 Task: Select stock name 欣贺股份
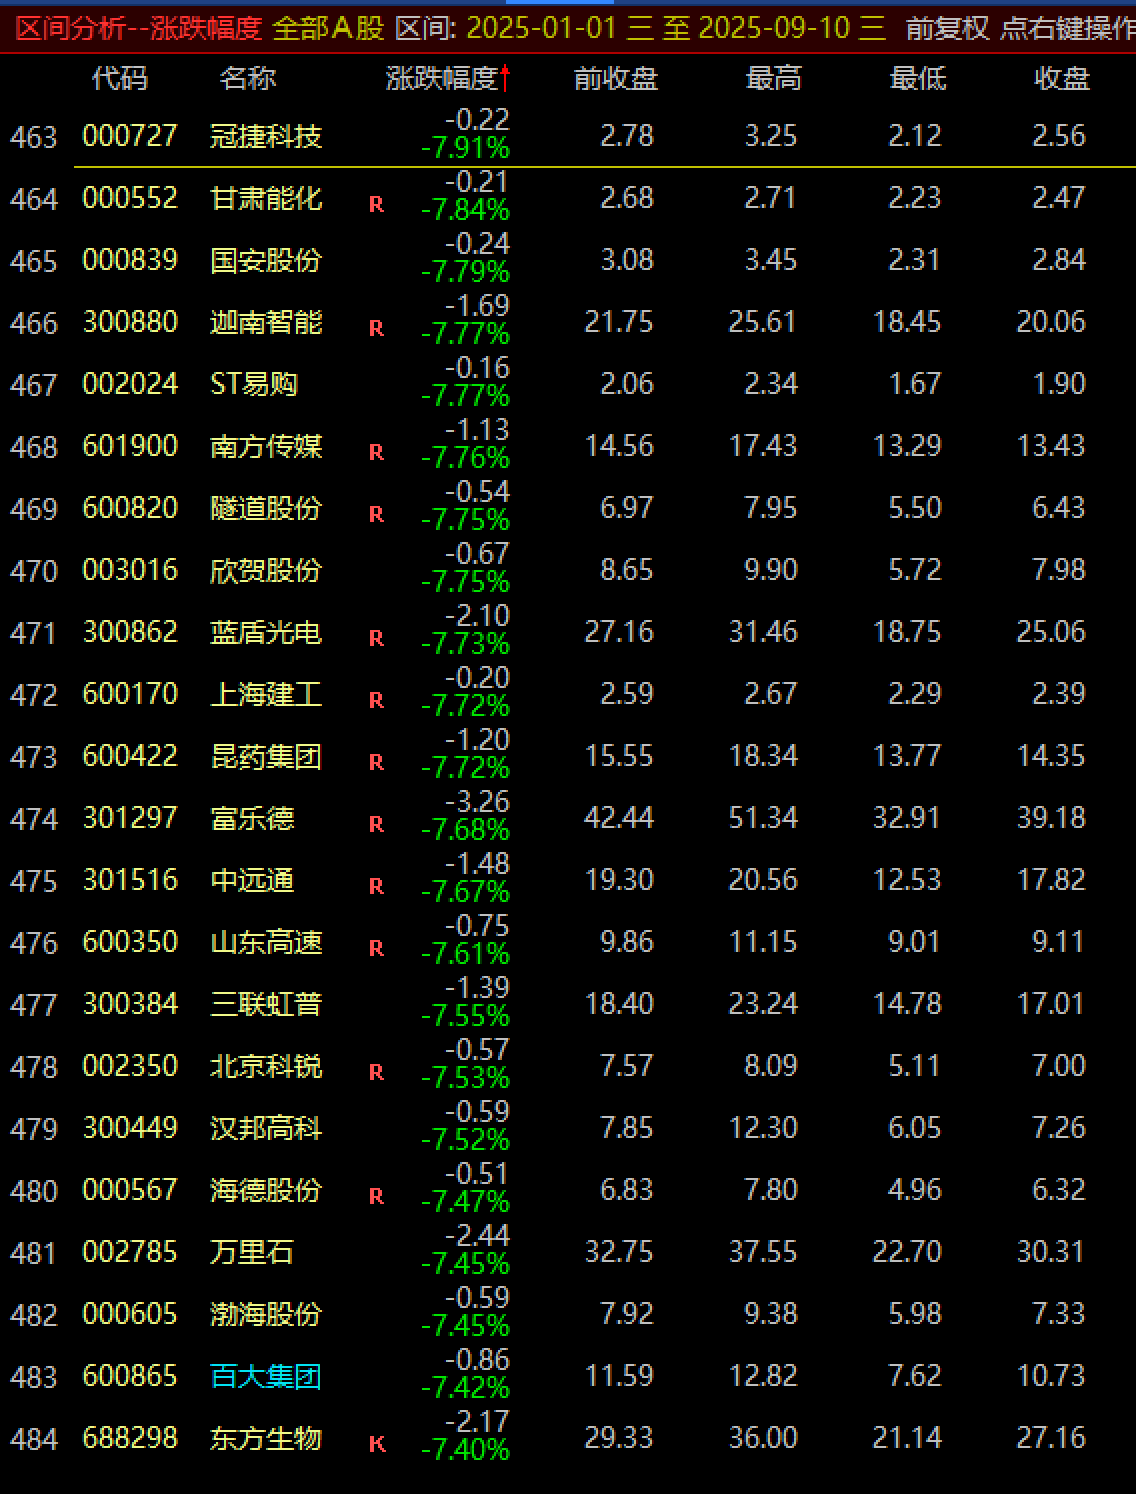266,570
